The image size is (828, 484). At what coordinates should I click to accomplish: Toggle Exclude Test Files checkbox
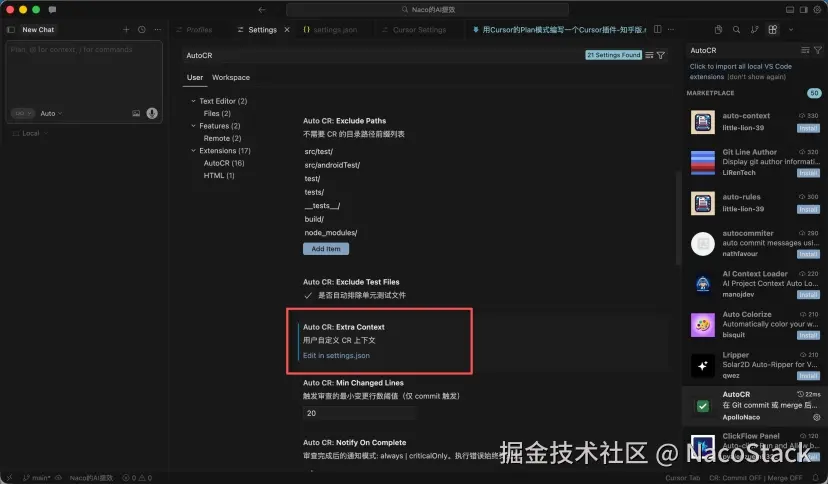click(x=308, y=296)
